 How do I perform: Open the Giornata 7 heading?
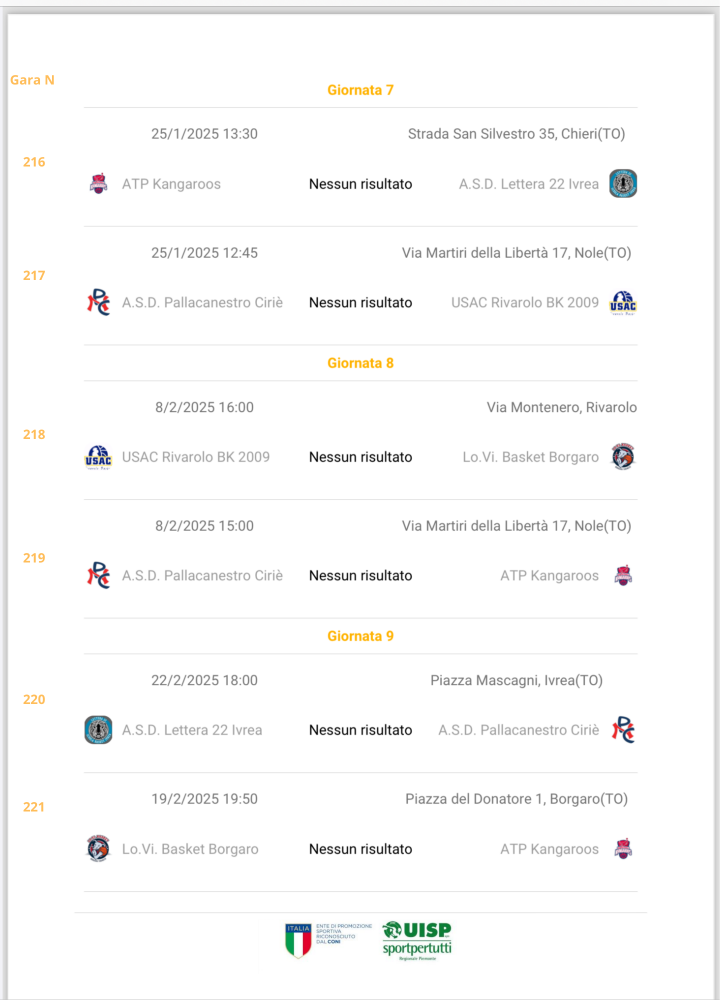[360, 90]
